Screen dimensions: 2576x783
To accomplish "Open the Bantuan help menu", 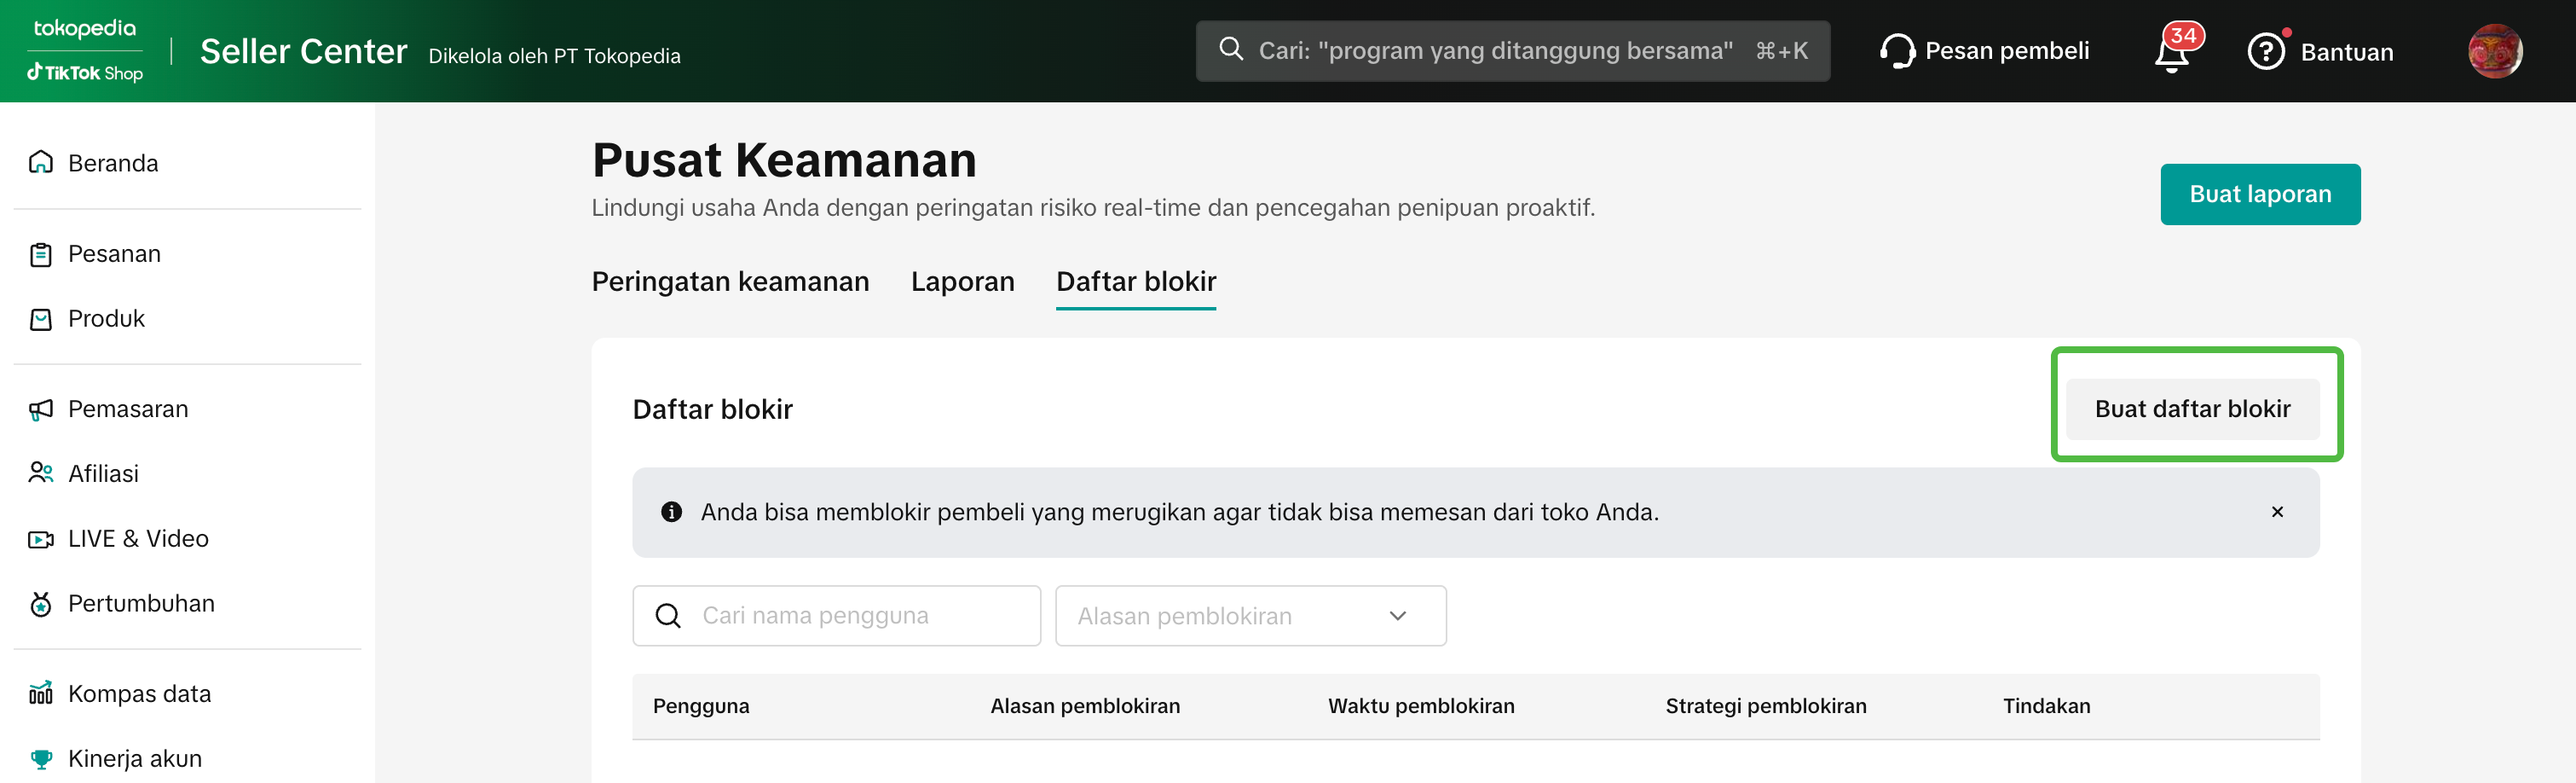I will [2320, 52].
